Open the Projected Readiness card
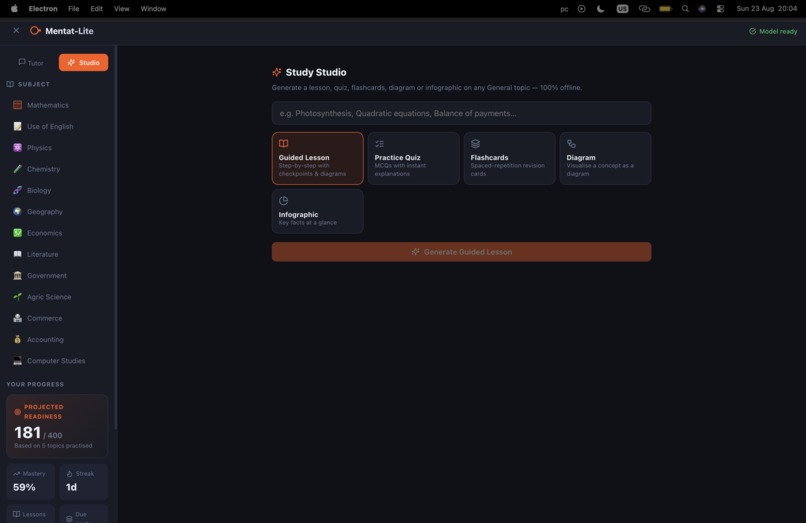This screenshot has height=523, width=806. (57, 426)
